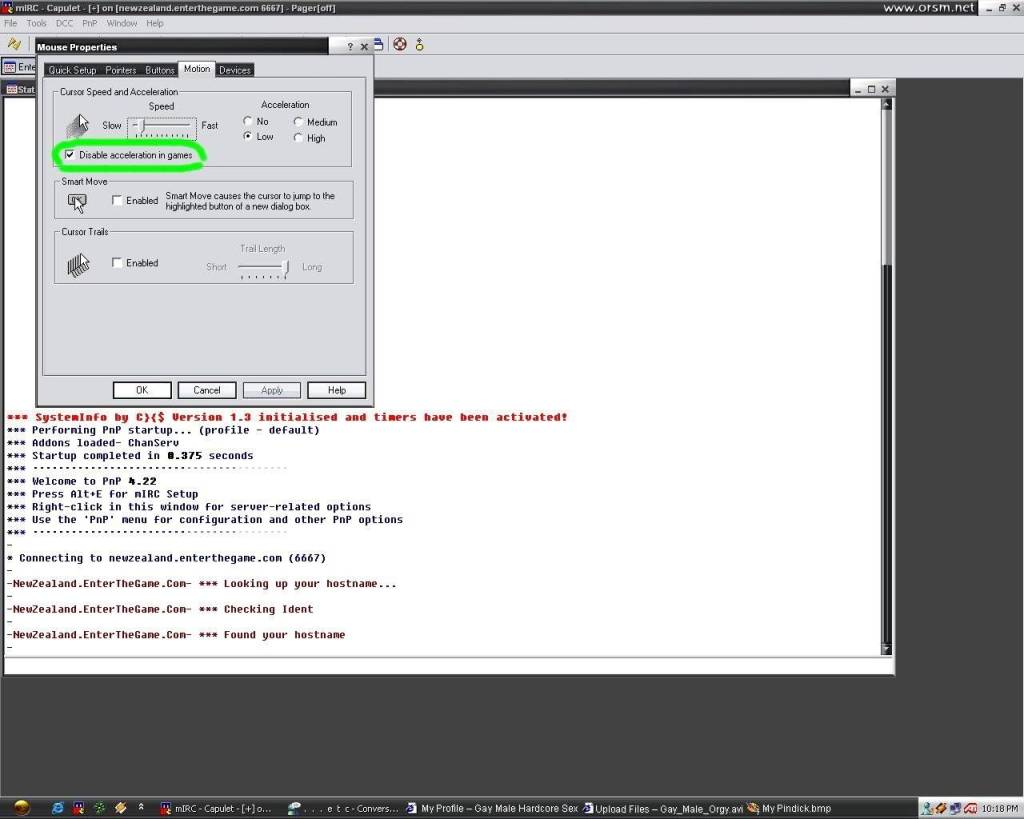
Task: Open the lifebuoy help icon in mIRC toolbar
Action: click(400, 44)
